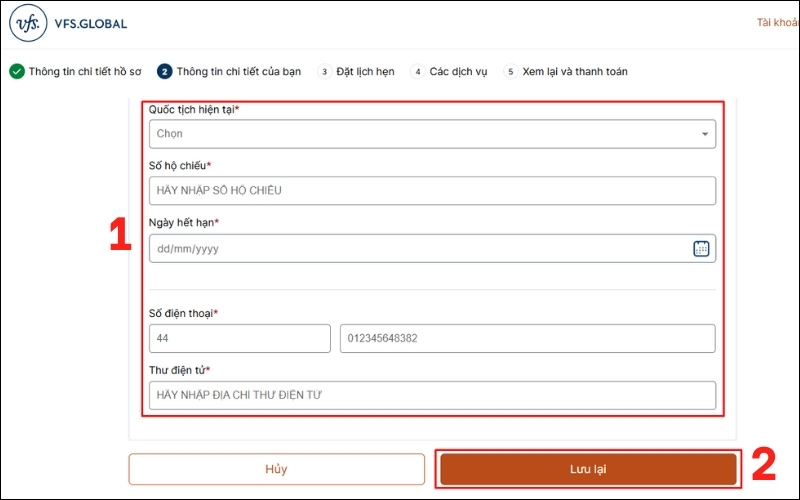
Task: Focus the phone number input field
Action: point(527,338)
